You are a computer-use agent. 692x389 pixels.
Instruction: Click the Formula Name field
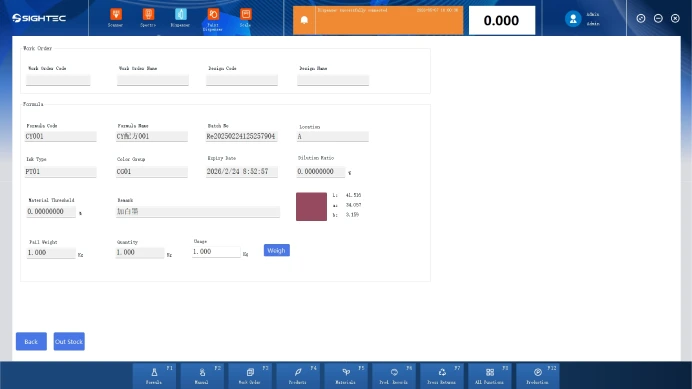(x=152, y=136)
